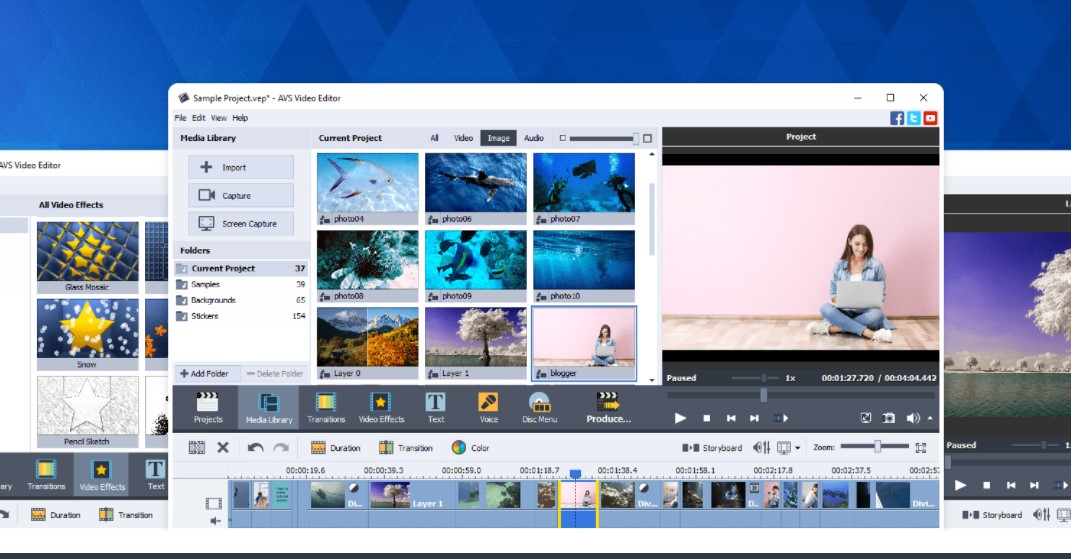Click the blue timeline playhead marker
This screenshot has height=559, width=1071.
pyautogui.click(x=575, y=473)
